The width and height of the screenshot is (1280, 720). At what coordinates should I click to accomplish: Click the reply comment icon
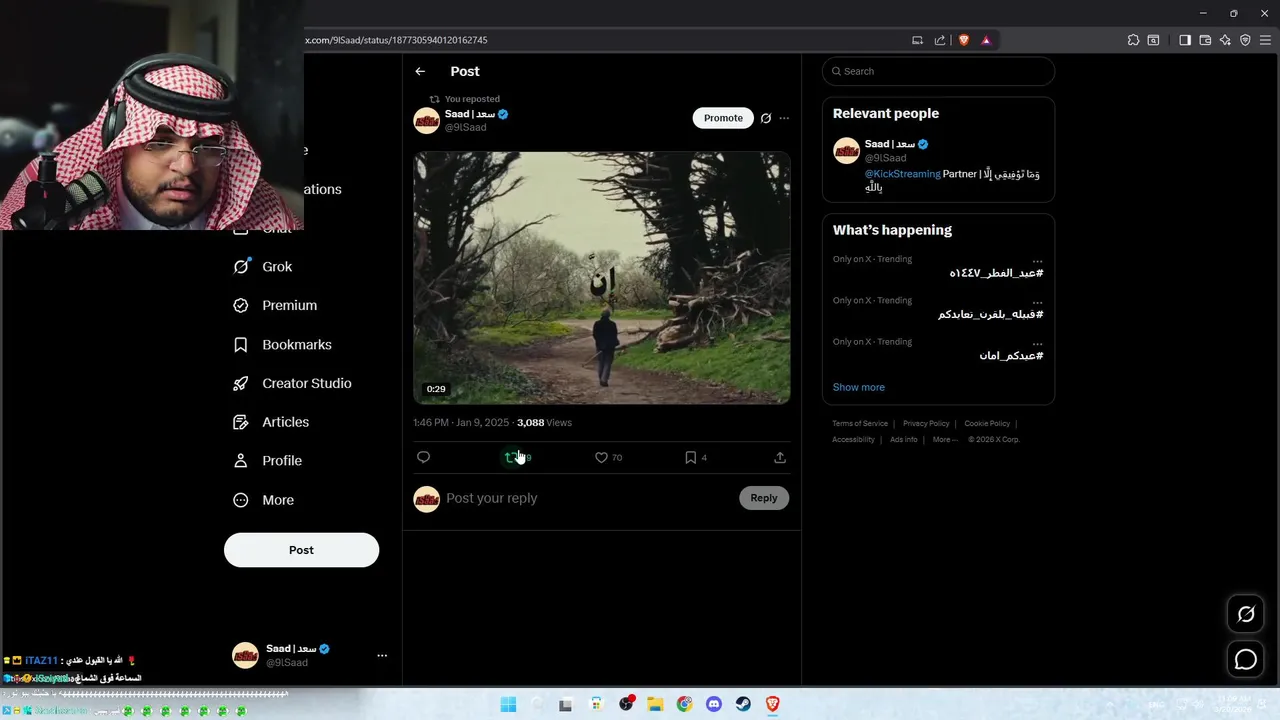pos(423,457)
